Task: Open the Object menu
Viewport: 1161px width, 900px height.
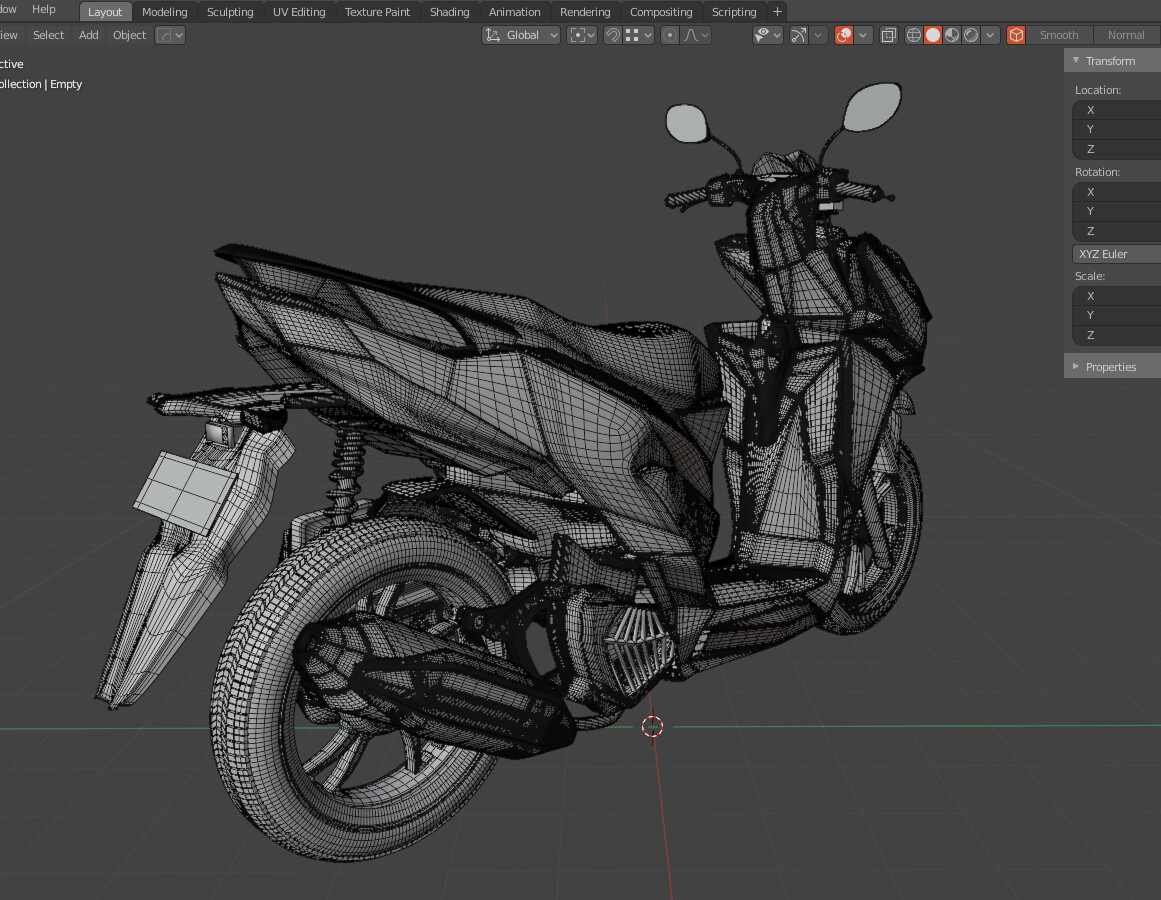Action: tap(129, 35)
